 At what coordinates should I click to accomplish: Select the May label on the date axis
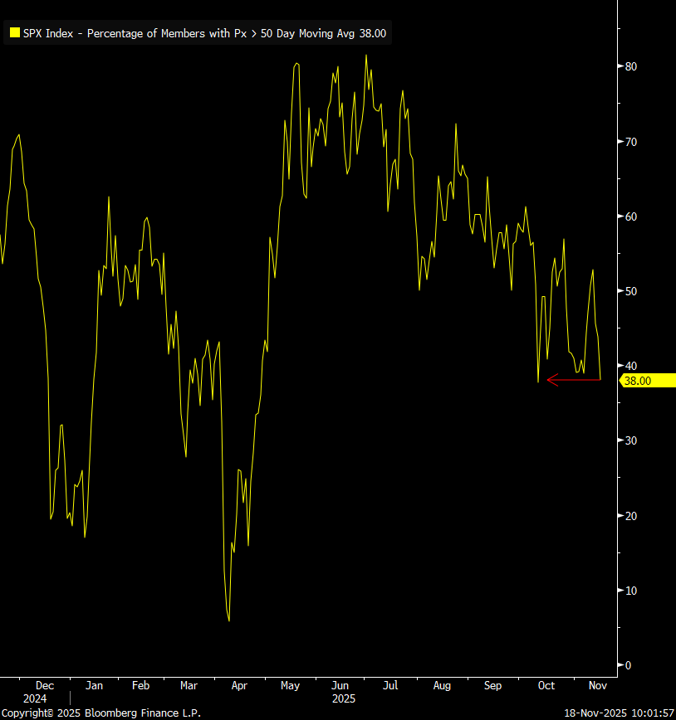tap(290, 686)
